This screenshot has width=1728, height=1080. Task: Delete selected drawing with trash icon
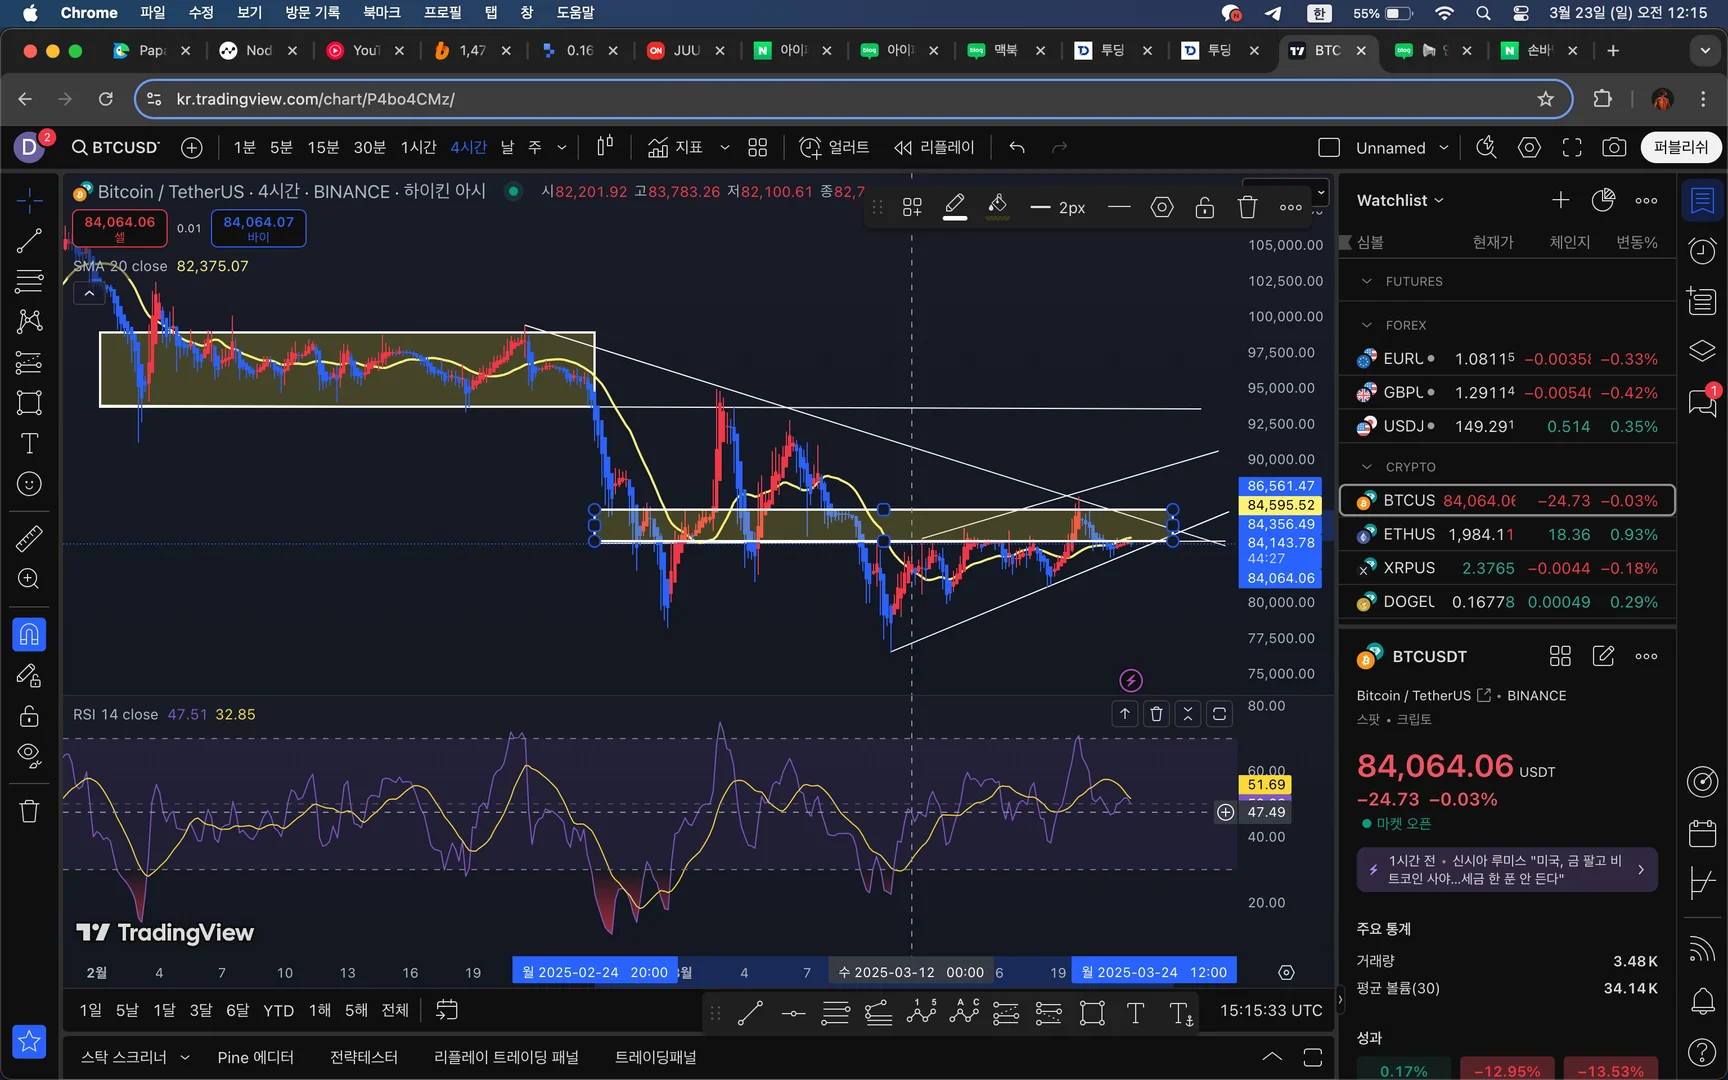pos(1247,207)
